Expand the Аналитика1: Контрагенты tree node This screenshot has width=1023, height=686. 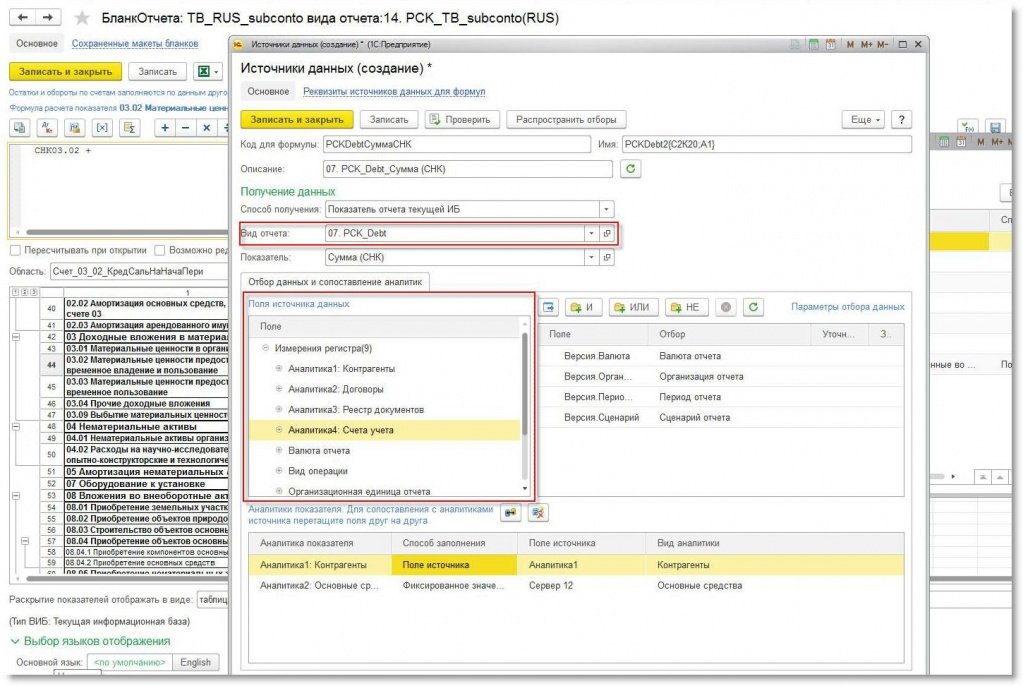[x=279, y=369]
